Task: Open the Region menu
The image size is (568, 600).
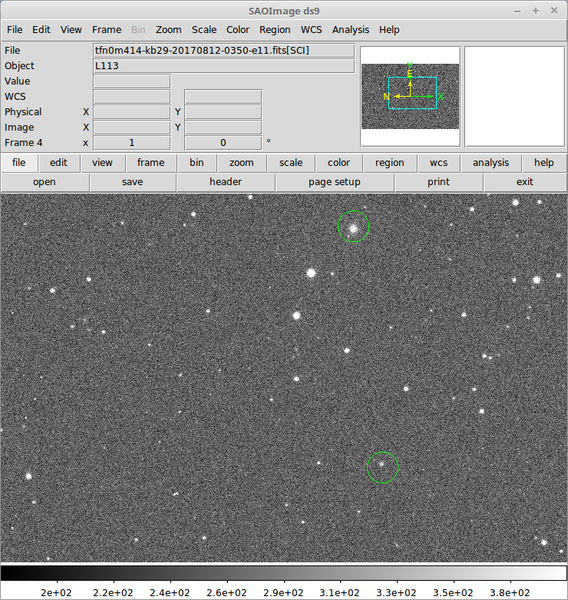Action: pyautogui.click(x=274, y=29)
